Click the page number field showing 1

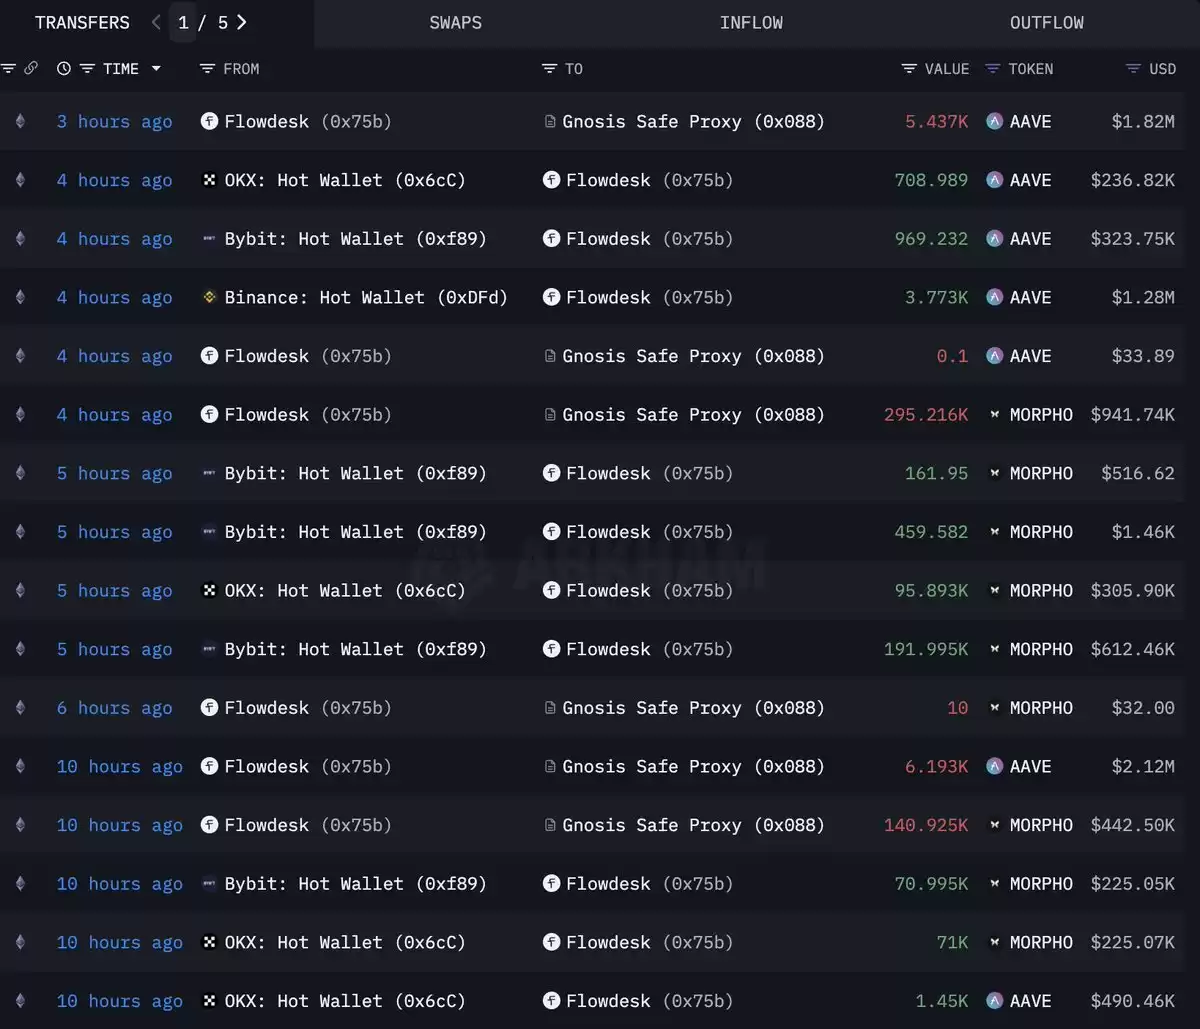[x=183, y=22]
